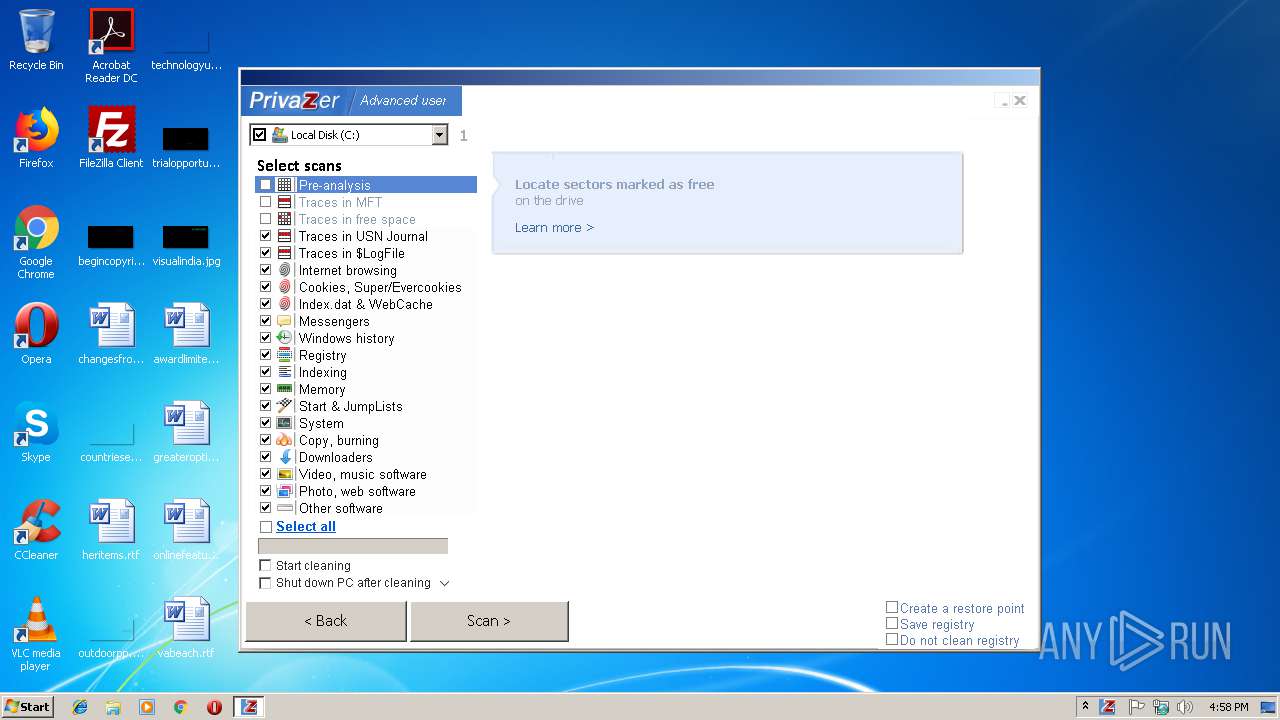Click the taskbar clock
Viewport: 1280px width, 720px height.
[x=1228, y=707]
